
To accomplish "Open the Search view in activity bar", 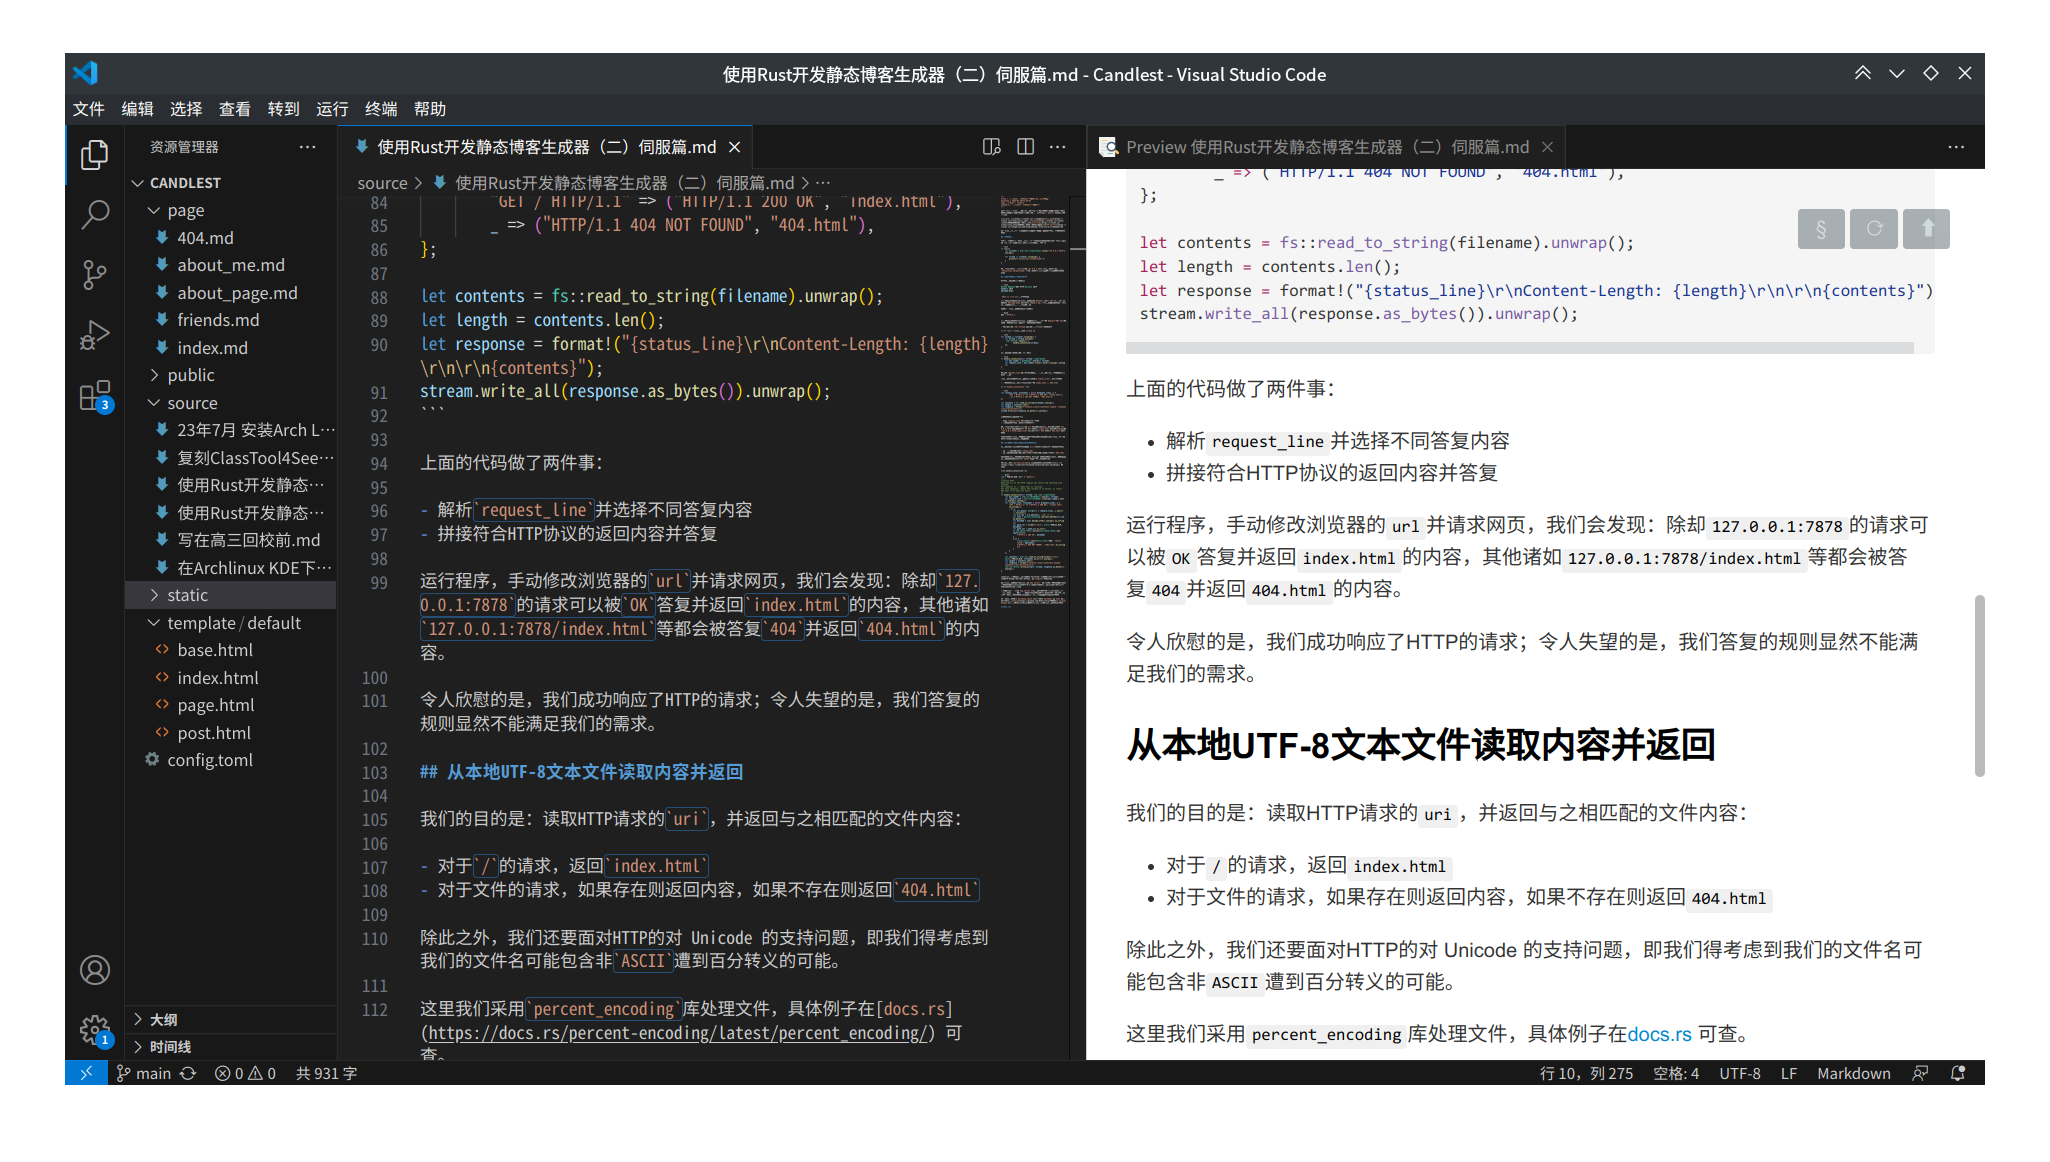I will coord(95,214).
